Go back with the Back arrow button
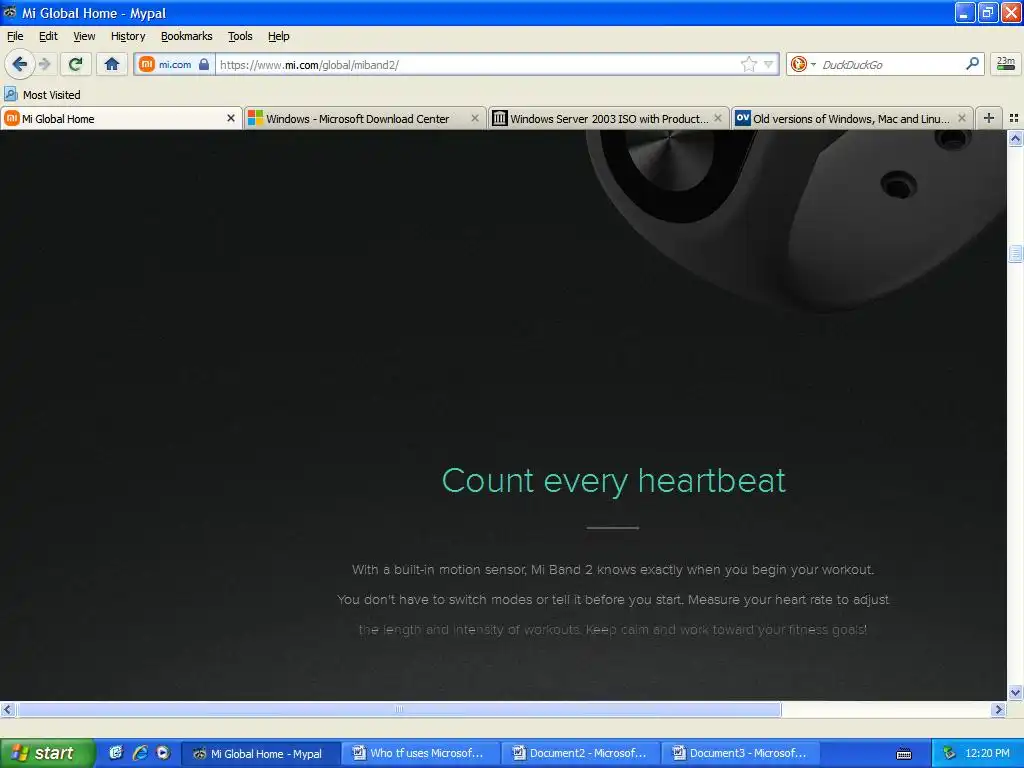Image resolution: width=1024 pixels, height=768 pixels. coord(19,64)
